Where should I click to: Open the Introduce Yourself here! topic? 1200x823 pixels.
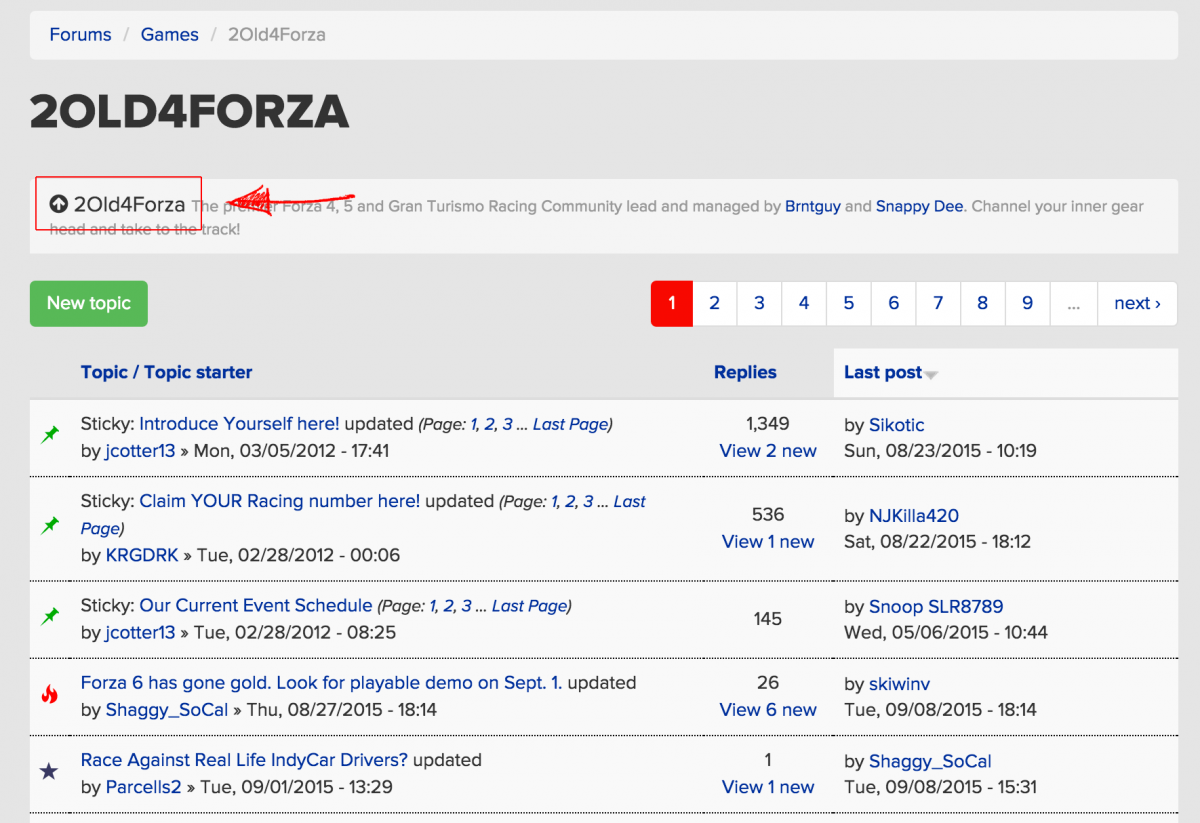click(x=239, y=424)
